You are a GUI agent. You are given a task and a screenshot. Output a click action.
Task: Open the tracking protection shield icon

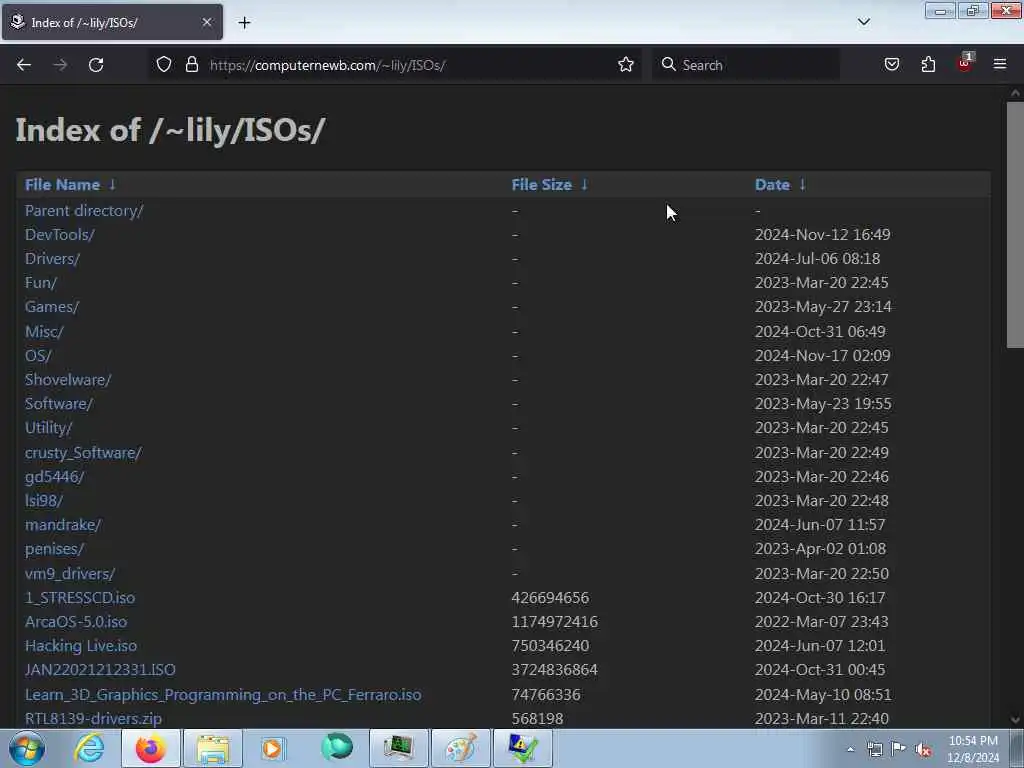[164, 64]
